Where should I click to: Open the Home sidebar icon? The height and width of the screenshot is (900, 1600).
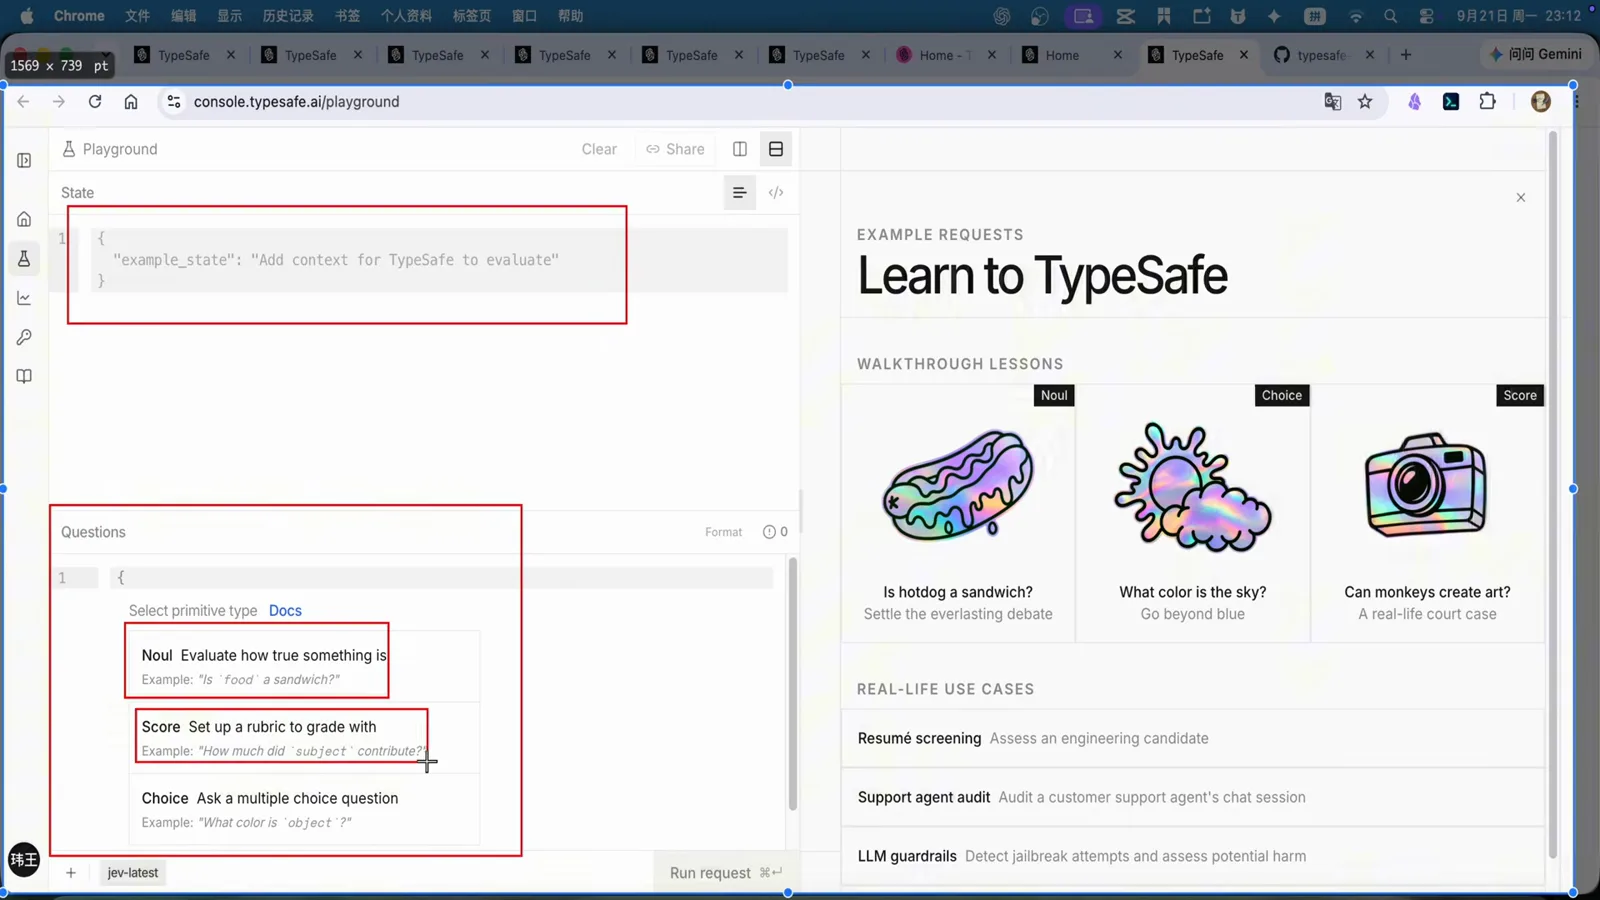24,219
